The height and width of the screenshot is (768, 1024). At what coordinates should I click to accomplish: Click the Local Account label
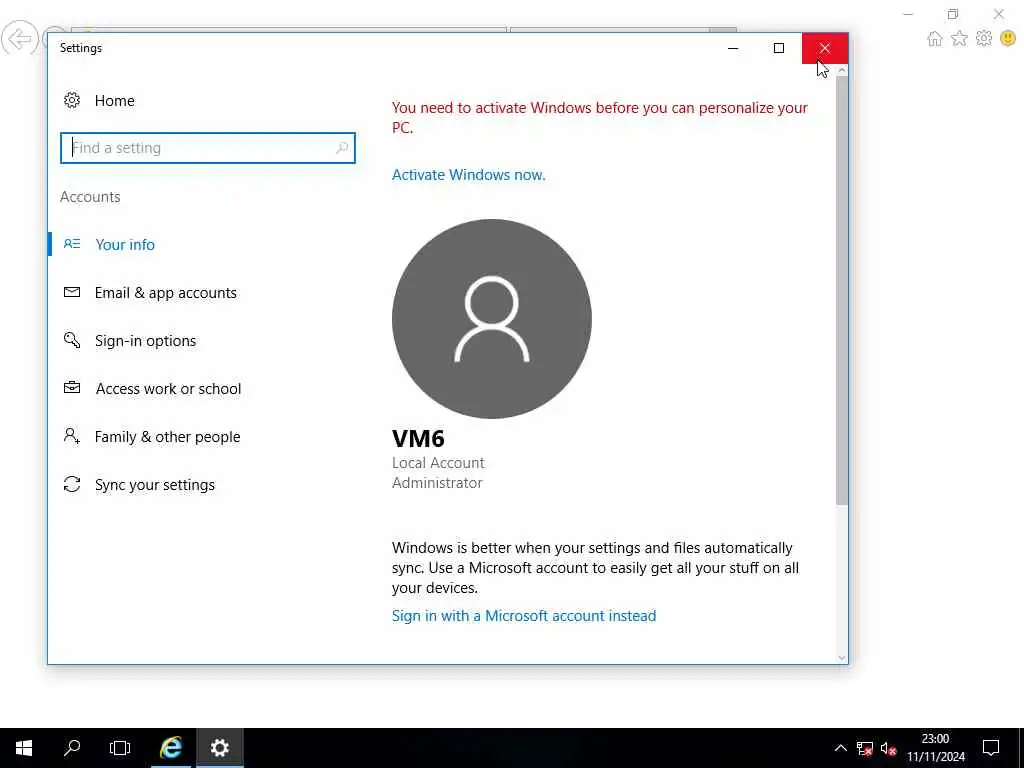tap(438, 462)
